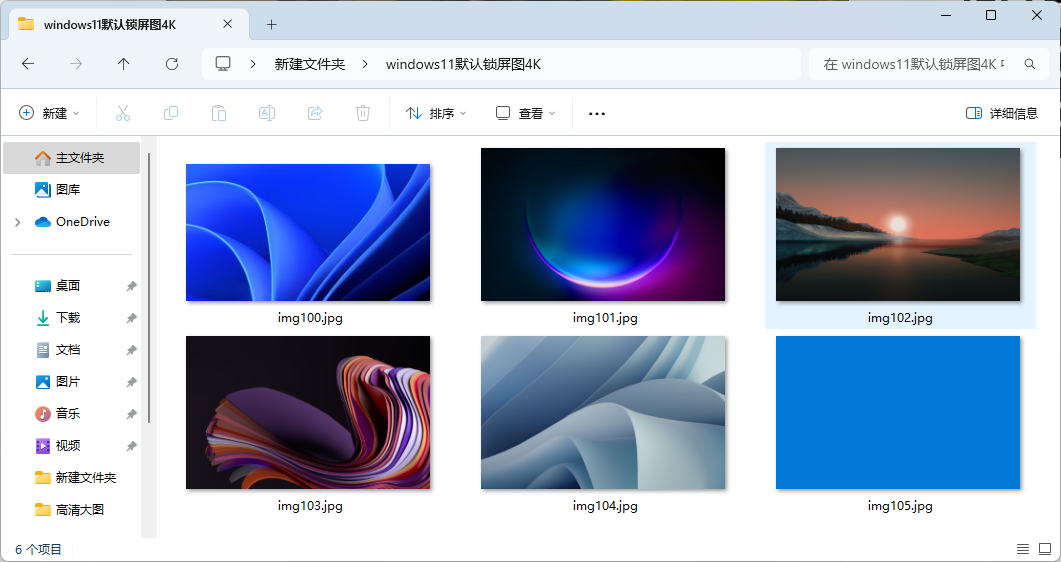Viewport: 1061px width, 562px height.
Task: Open 下载 in the sidebar
Action: click(x=68, y=318)
